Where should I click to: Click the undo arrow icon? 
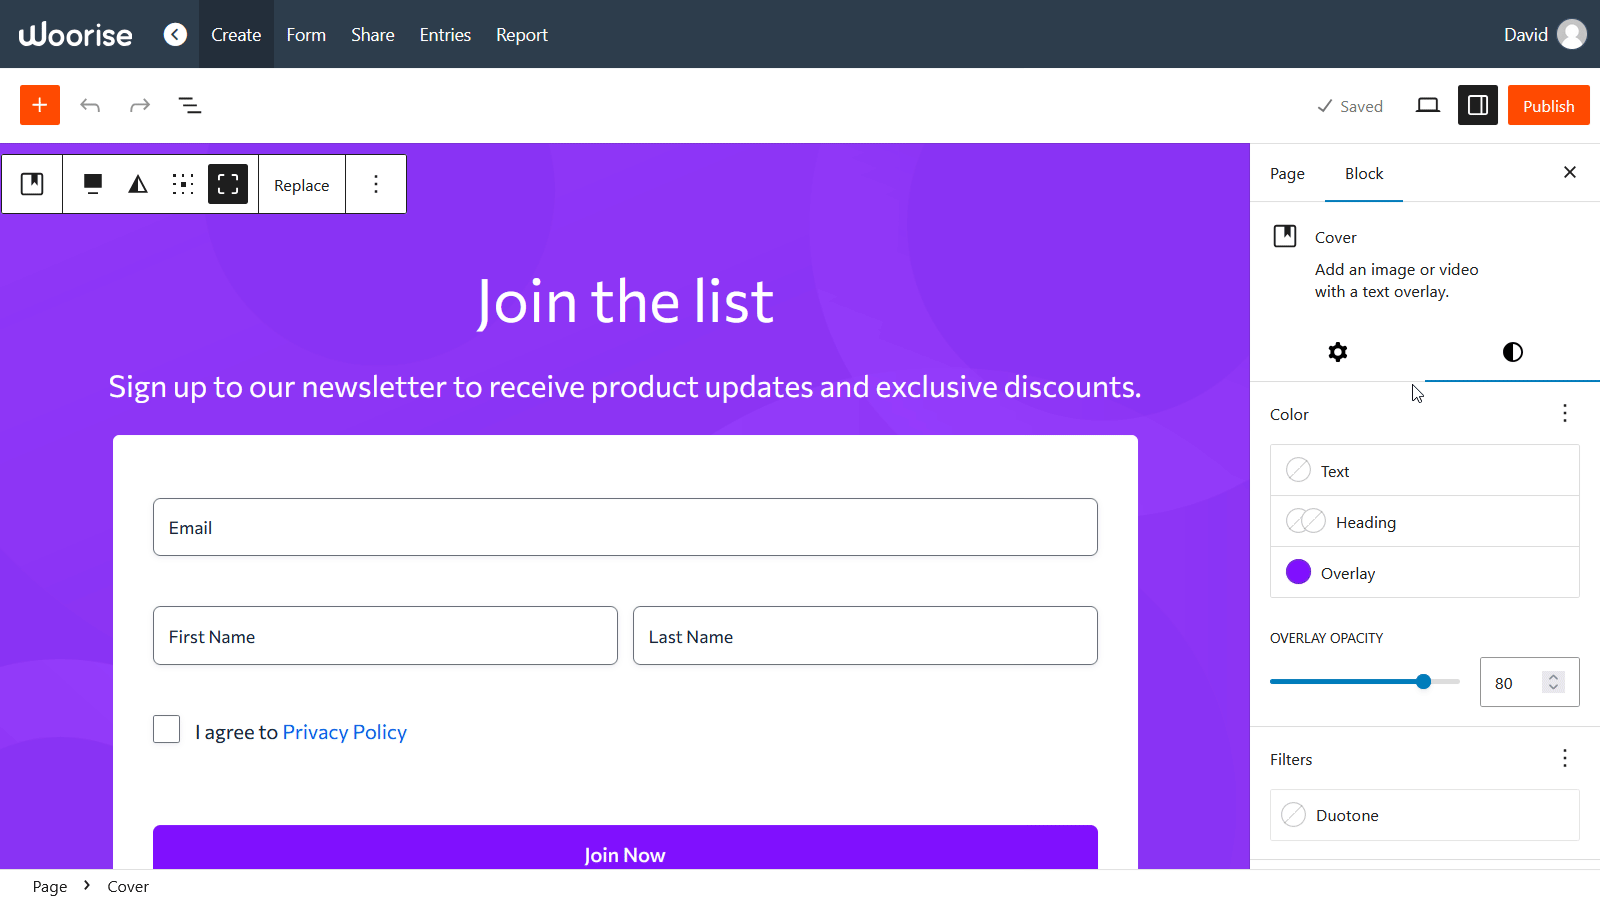[x=90, y=105]
